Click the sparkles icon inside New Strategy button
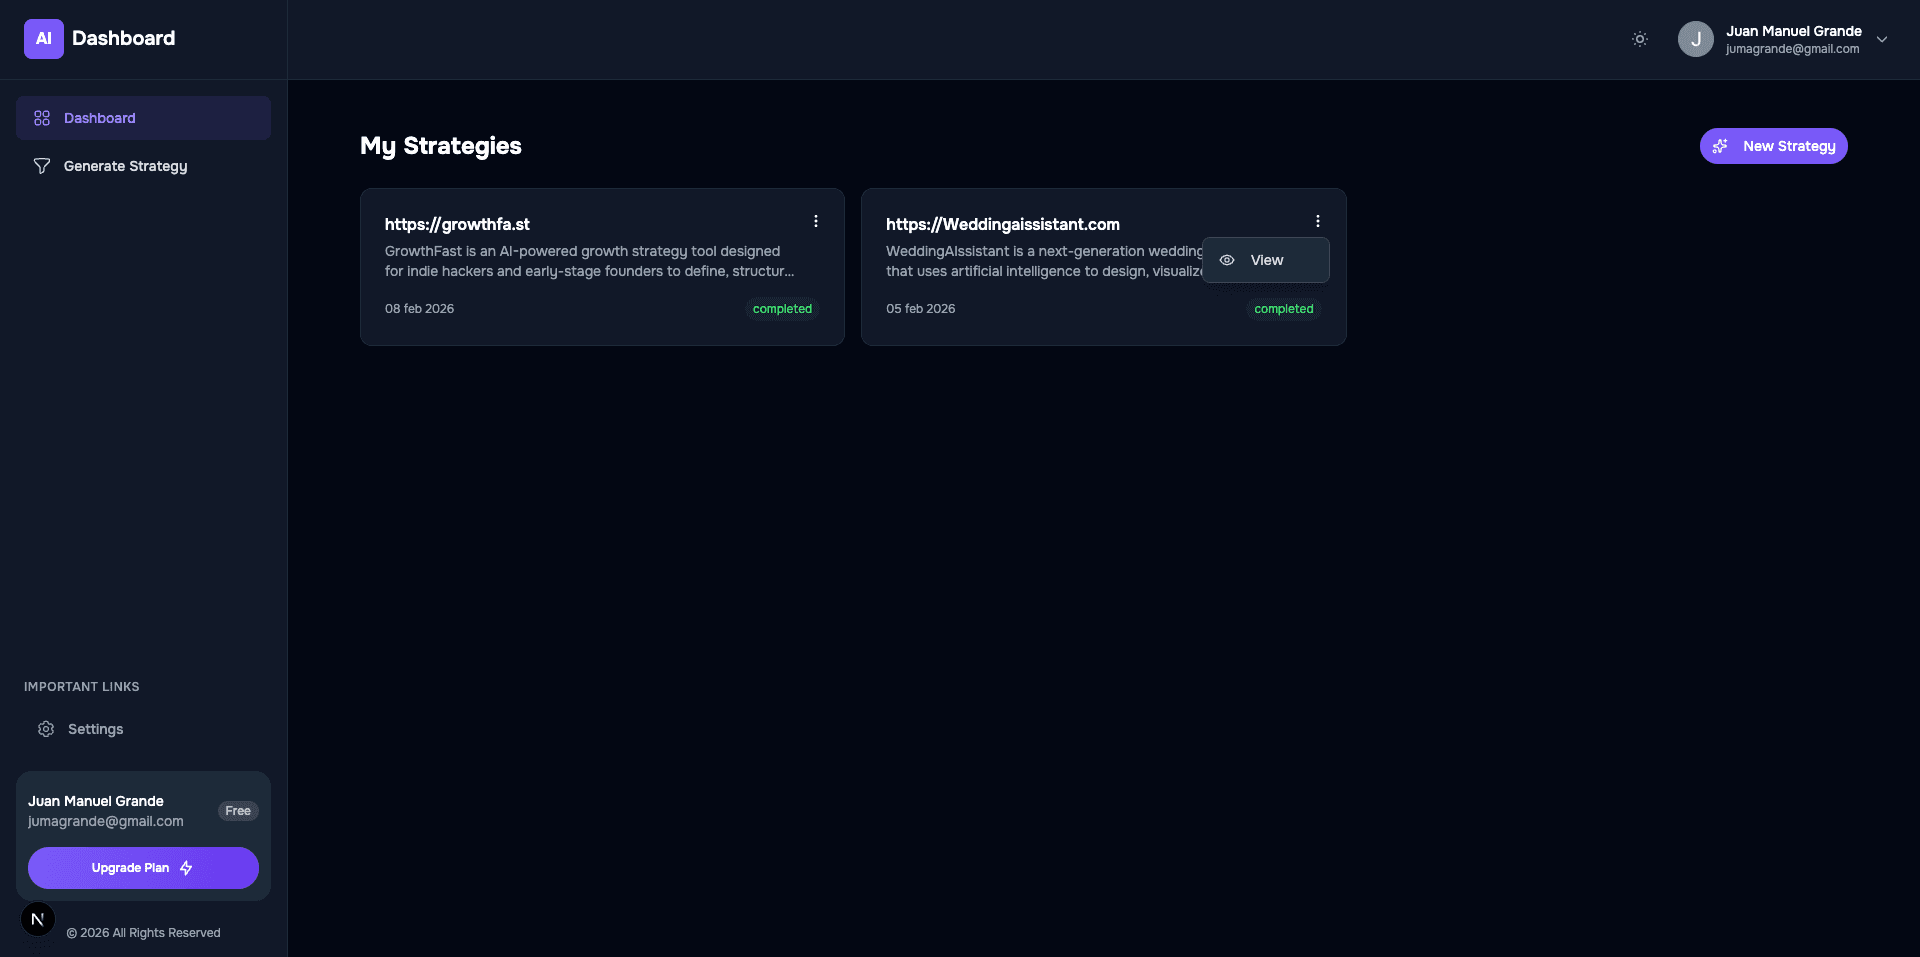 pyautogui.click(x=1720, y=146)
